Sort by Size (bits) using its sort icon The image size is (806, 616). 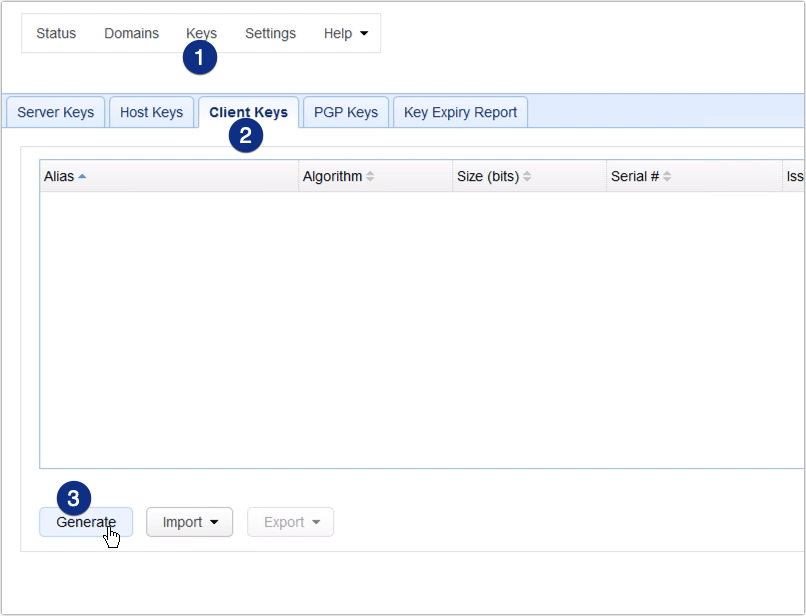click(527, 177)
